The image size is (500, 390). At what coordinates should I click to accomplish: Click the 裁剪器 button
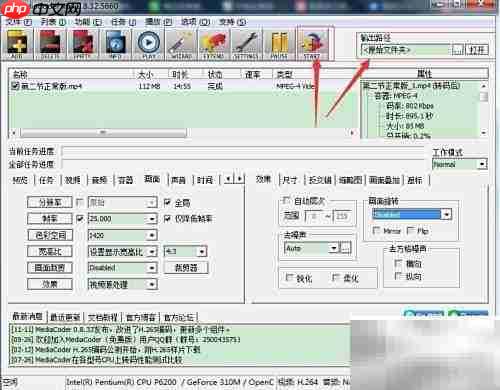point(186,268)
